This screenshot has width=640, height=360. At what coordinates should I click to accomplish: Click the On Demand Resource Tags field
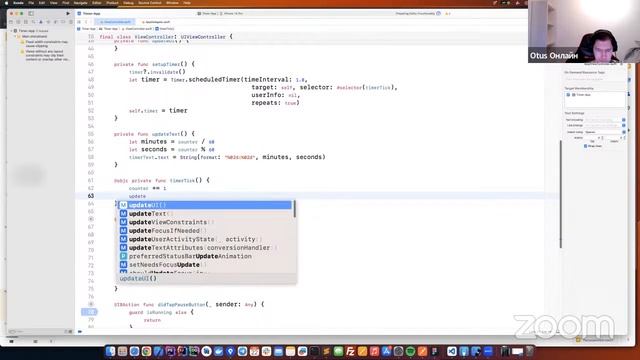tap(594, 79)
